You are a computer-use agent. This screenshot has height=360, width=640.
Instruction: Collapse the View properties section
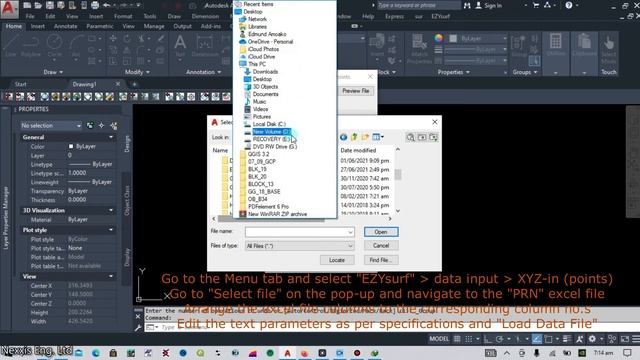[x=111, y=276]
